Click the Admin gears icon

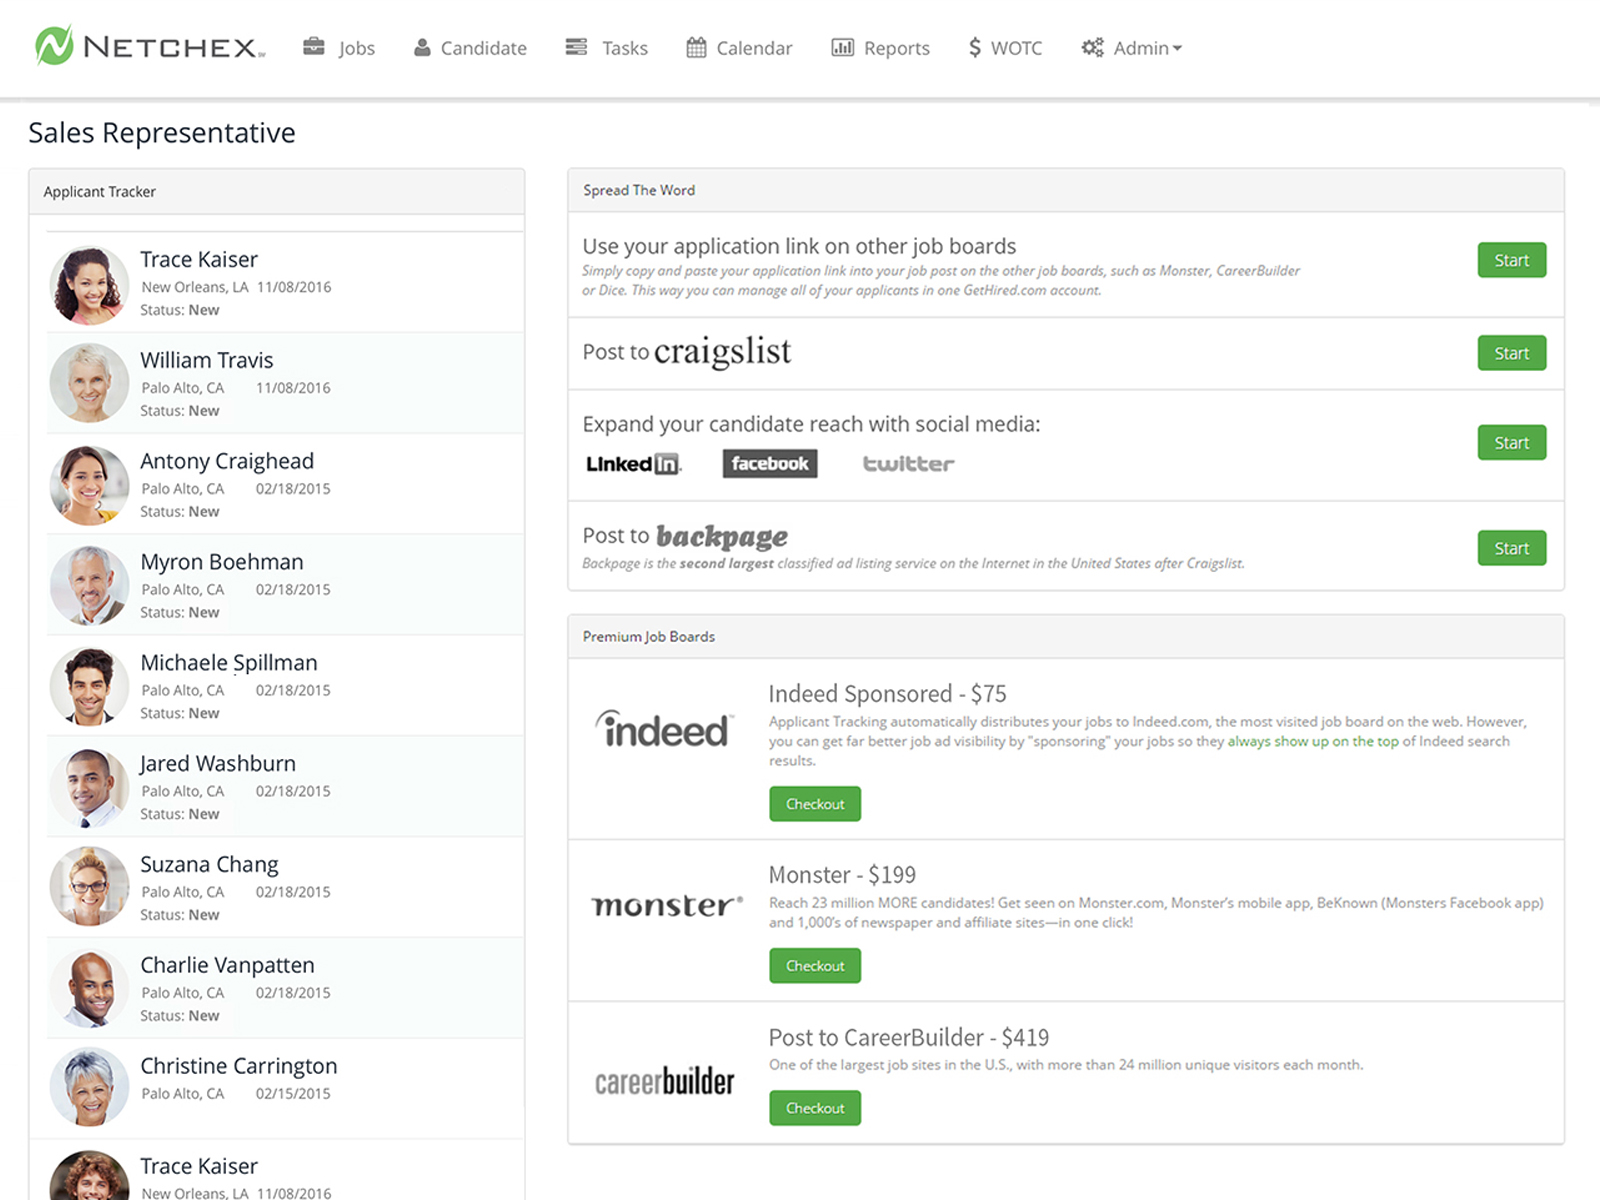(1092, 47)
